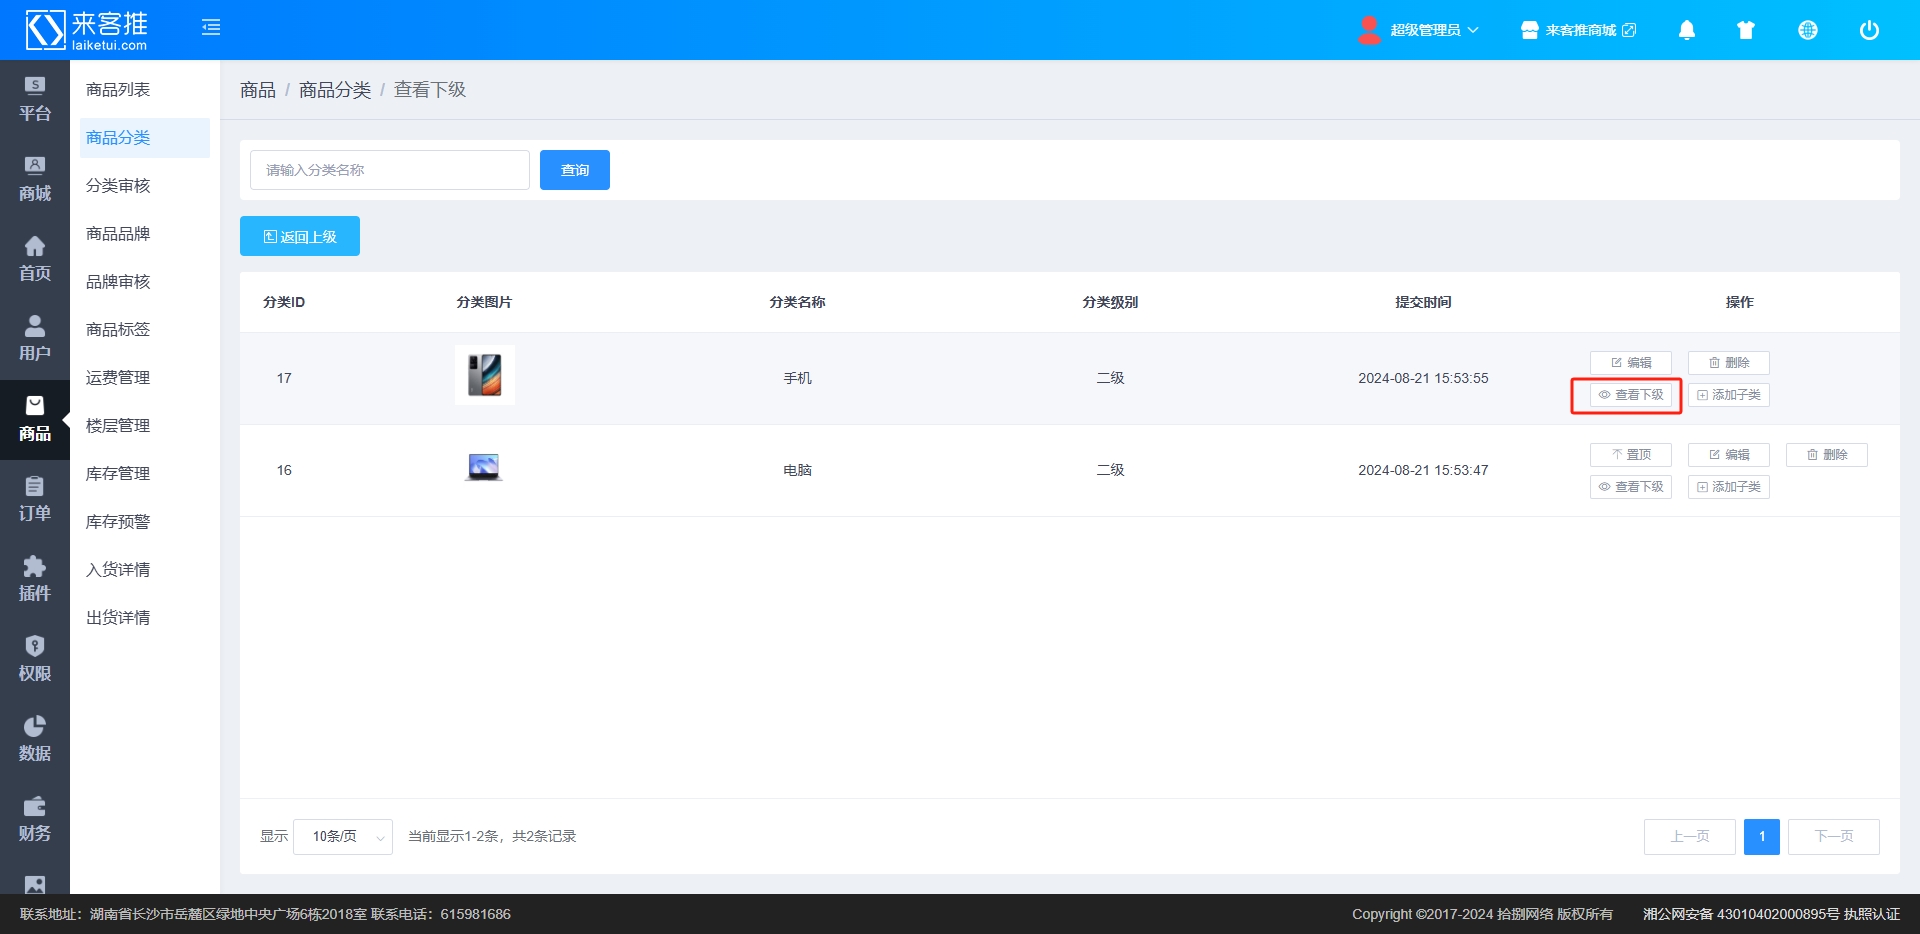Open the 数据 data sidebar icon

click(35, 739)
